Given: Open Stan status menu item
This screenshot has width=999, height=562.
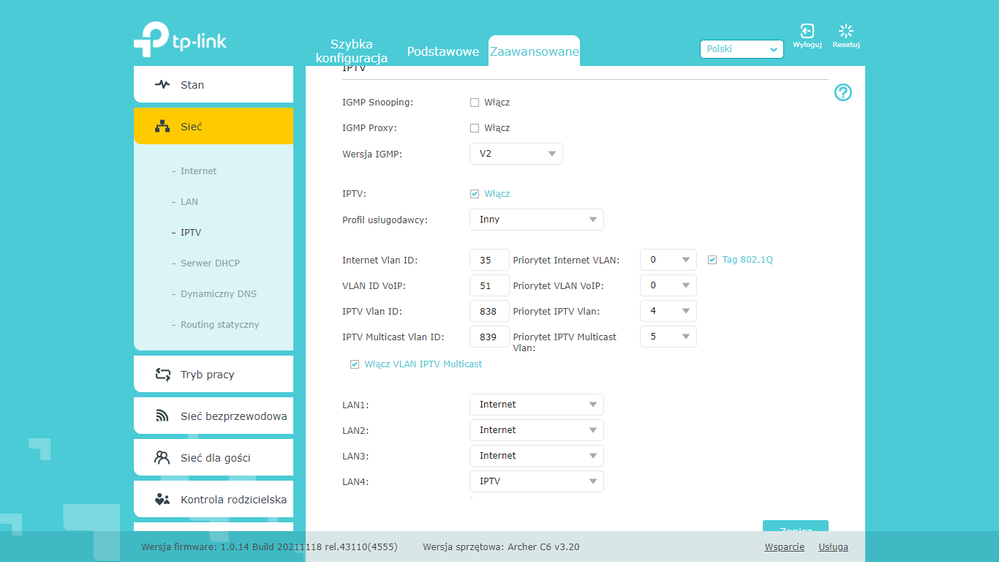Looking at the screenshot, I should click(213, 85).
